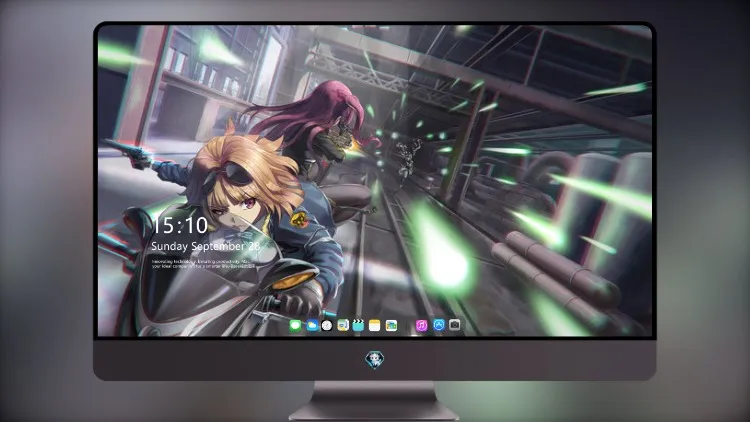Open the Clock app in the dock
The width and height of the screenshot is (750, 422).
tap(327, 326)
